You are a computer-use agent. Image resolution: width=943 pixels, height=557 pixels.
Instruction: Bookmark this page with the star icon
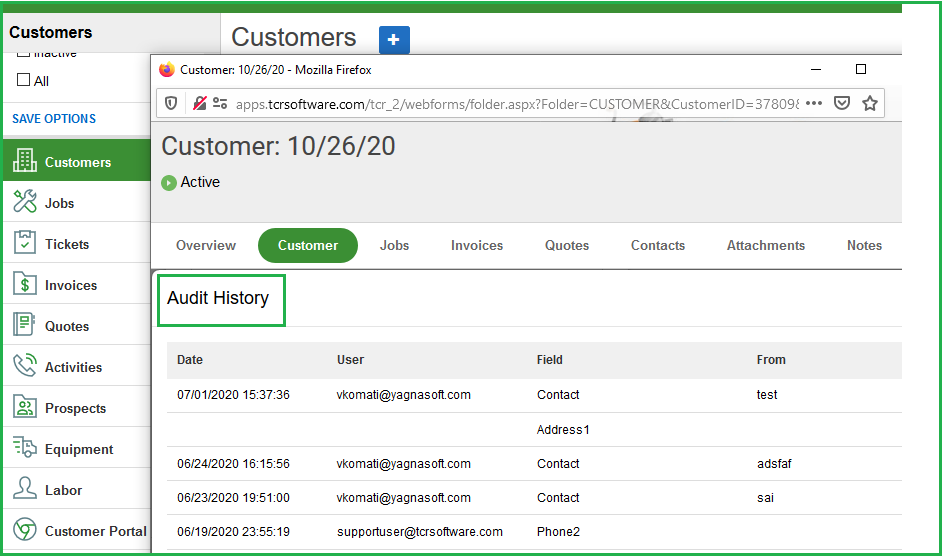(870, 103)
